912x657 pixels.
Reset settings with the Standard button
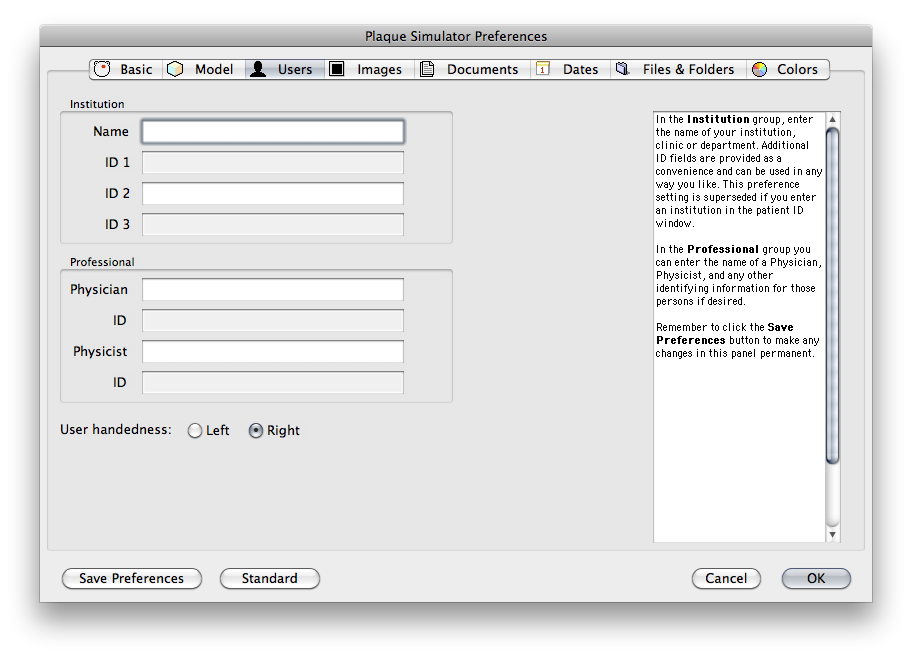point(269,578)
